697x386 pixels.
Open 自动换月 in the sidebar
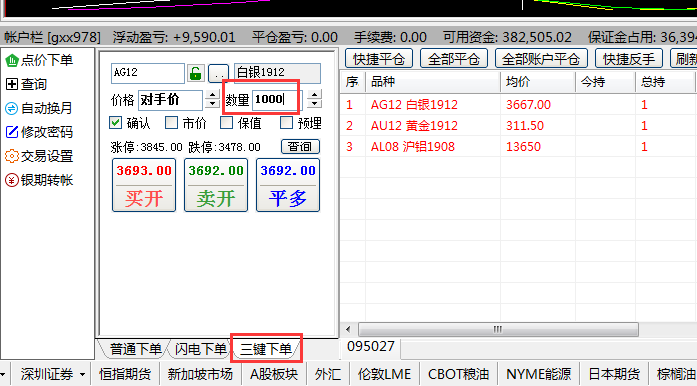pos(39,108)
